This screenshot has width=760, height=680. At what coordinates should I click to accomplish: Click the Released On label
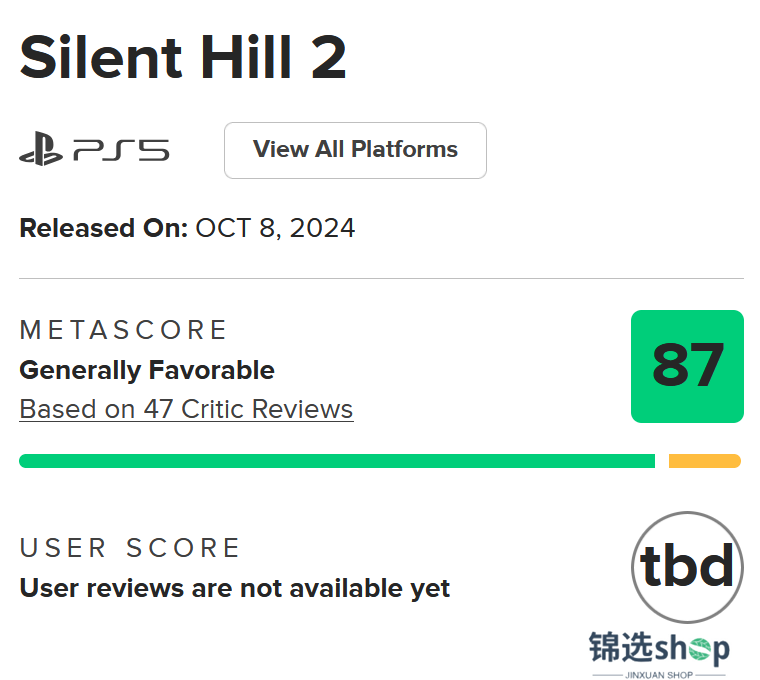coord(104,228)
